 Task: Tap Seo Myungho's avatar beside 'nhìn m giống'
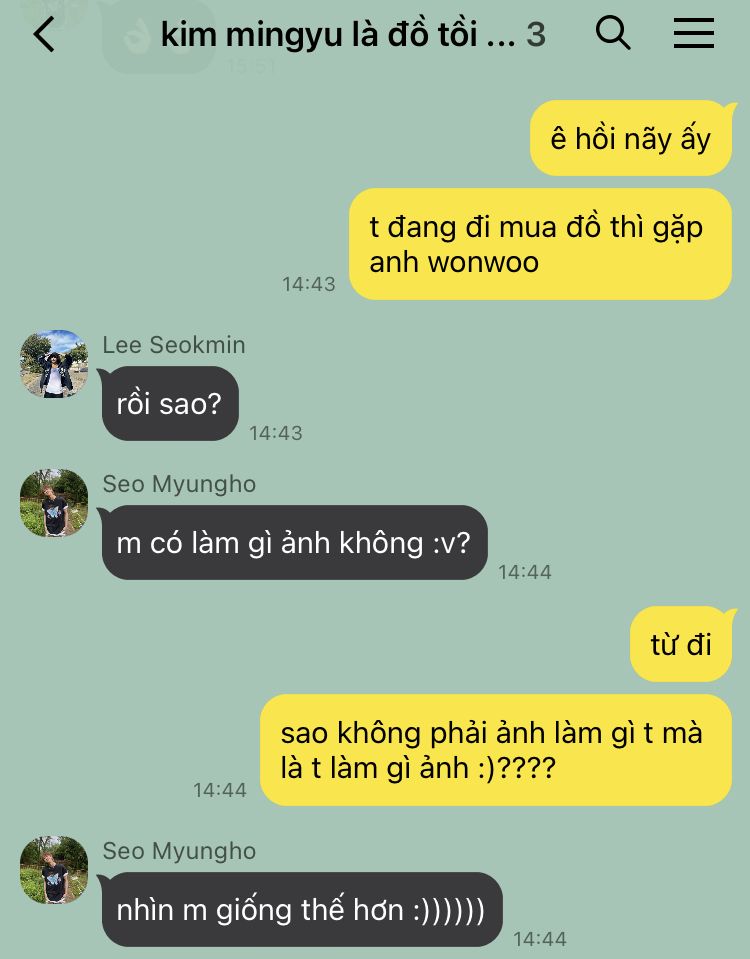pos(54,870)
